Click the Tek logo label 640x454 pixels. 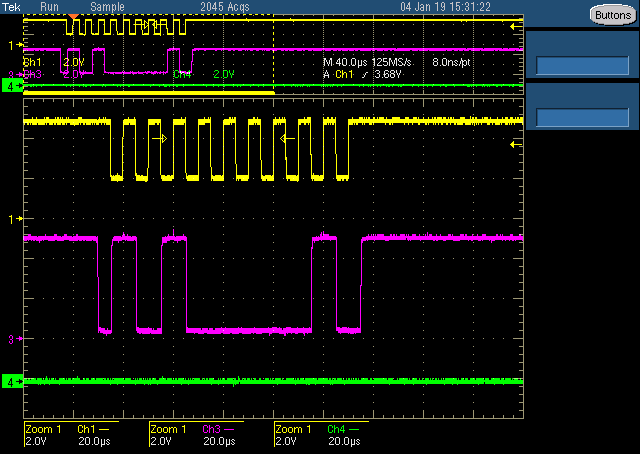pos(12,7)
